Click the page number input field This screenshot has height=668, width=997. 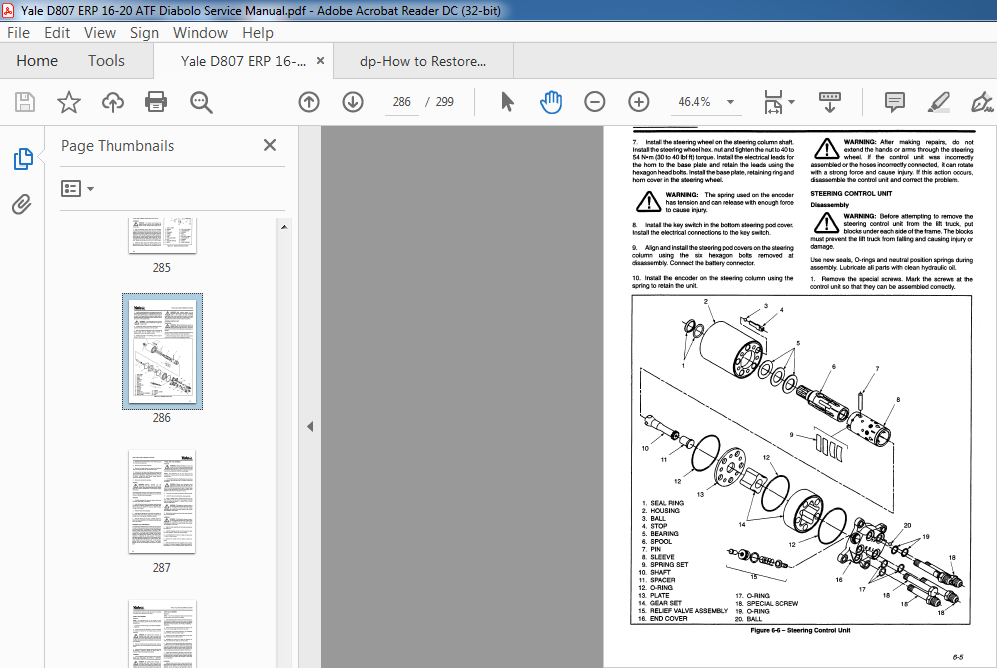click(401, 102)
